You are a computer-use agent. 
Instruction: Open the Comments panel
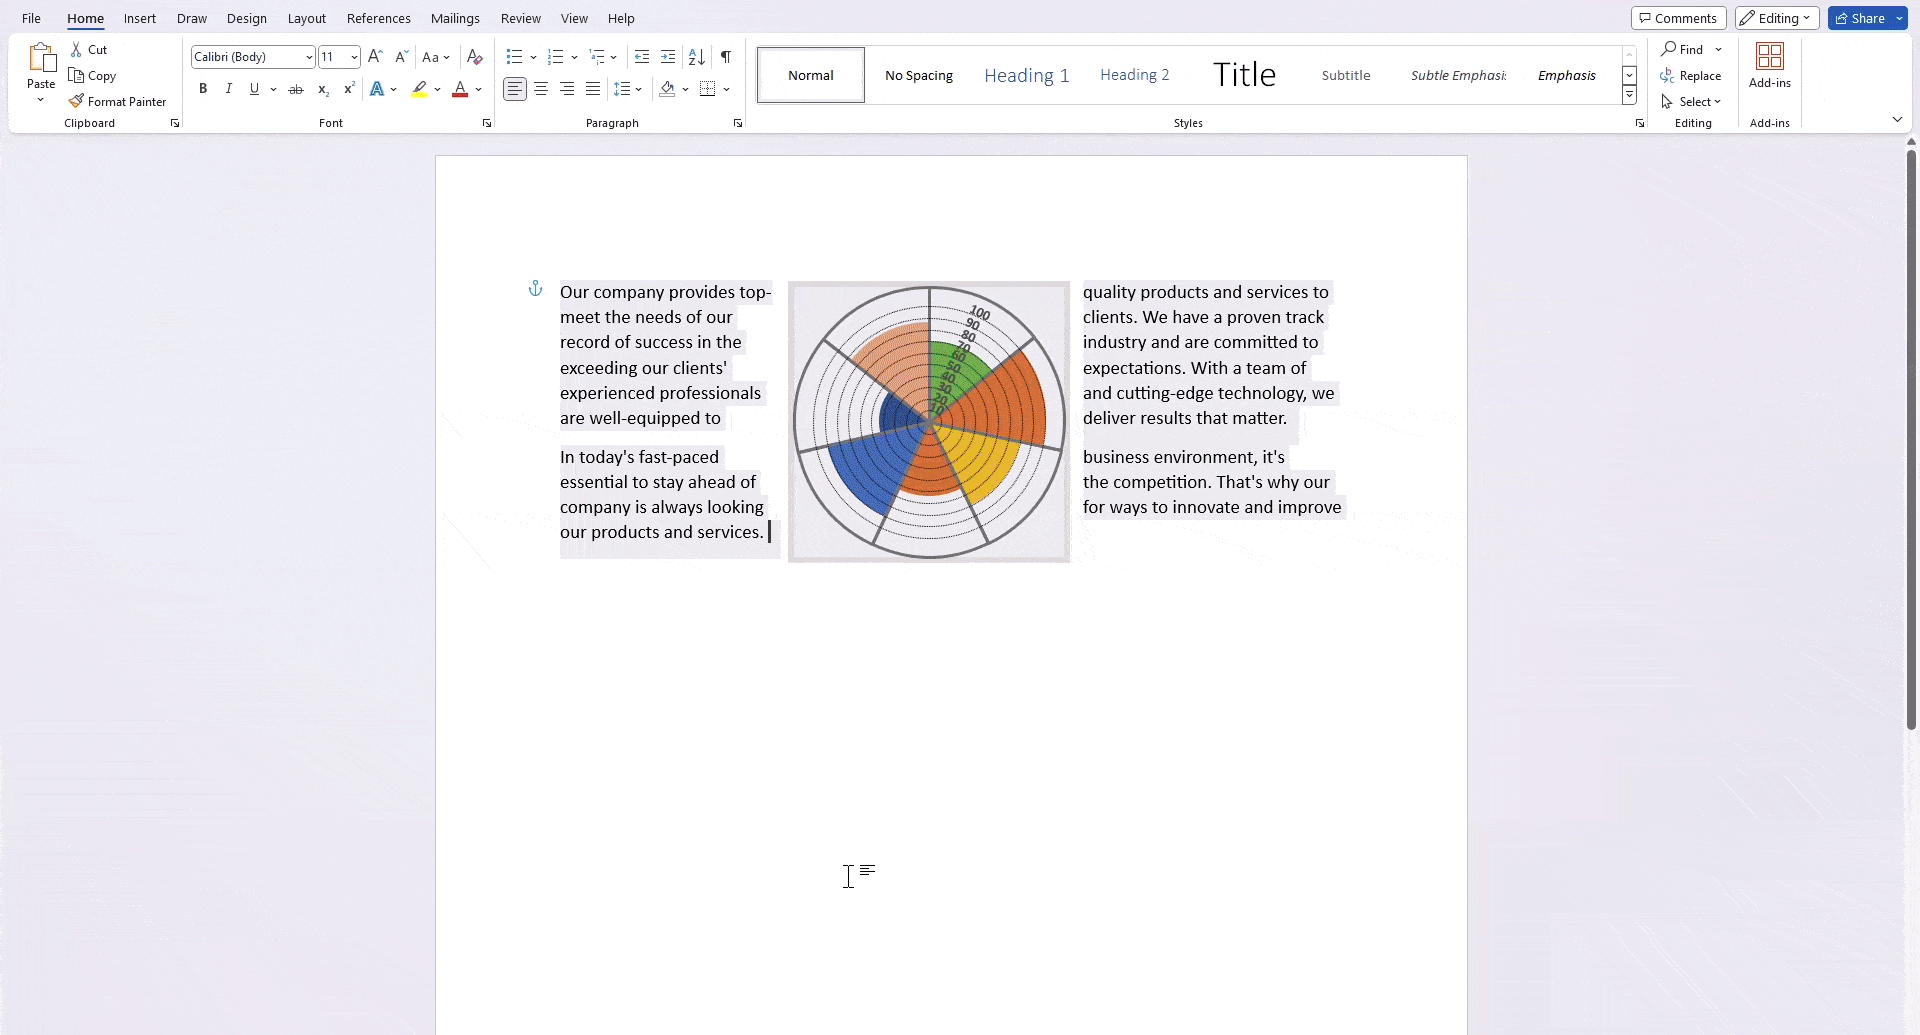pyautogui.click(x=1678, y=17)
